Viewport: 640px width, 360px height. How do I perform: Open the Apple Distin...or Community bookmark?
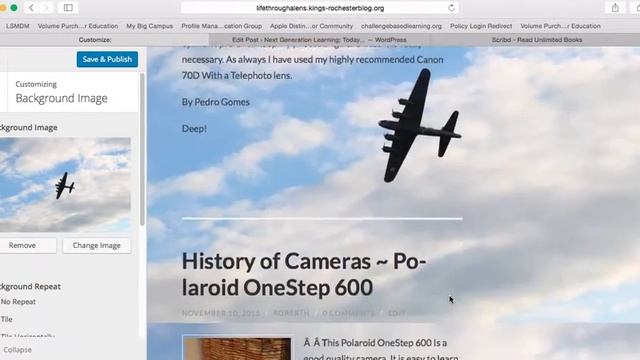(311, 26)
